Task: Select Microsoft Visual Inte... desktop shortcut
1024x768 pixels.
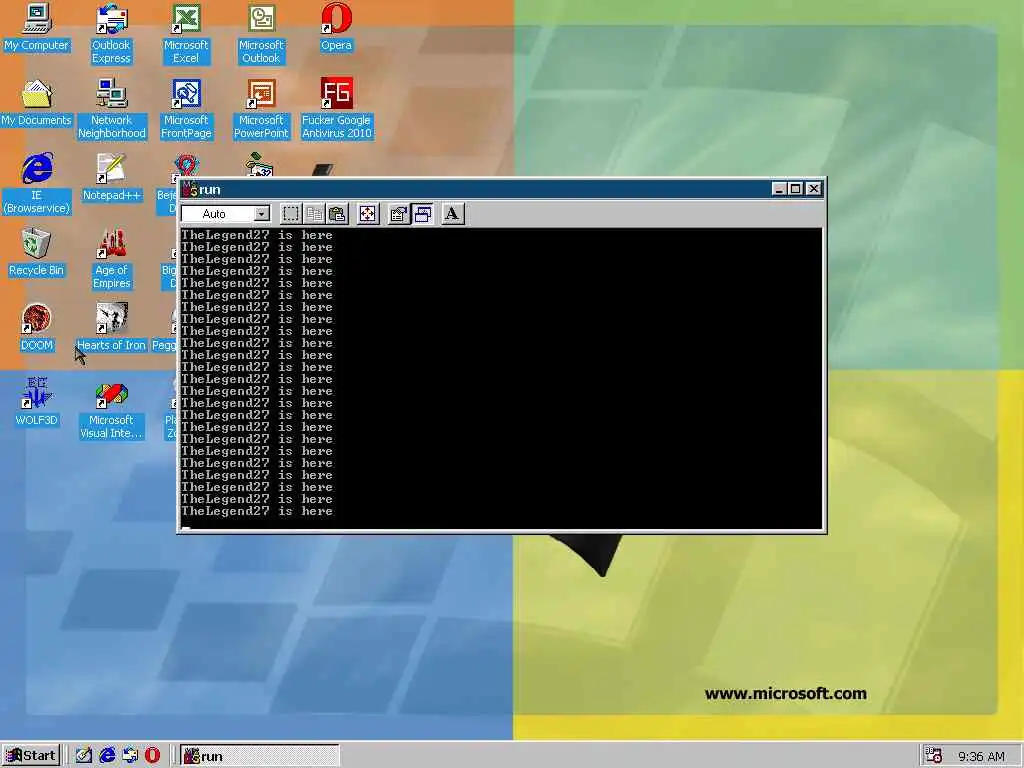Action: (112, 409)
